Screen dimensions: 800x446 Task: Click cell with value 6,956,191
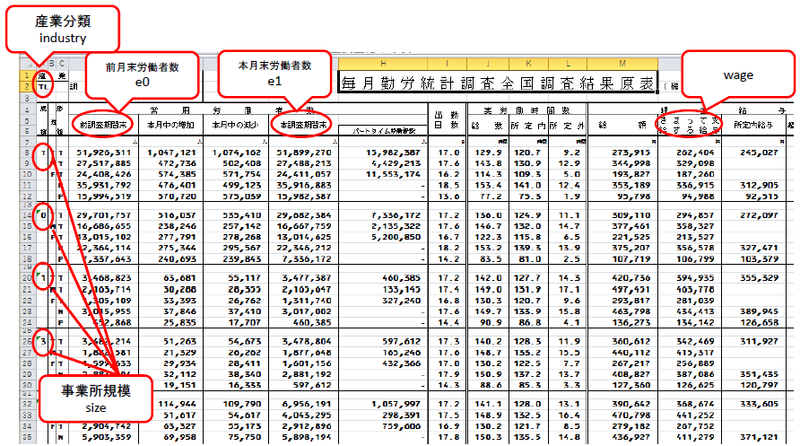coord(305,404)
